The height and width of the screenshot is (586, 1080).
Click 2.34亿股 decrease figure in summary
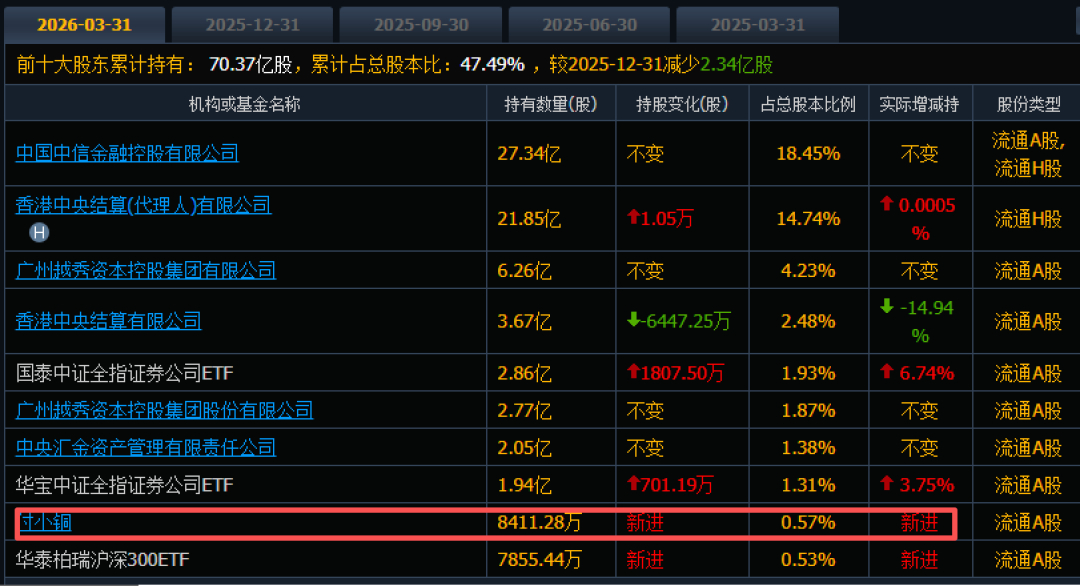click(736, 64)
